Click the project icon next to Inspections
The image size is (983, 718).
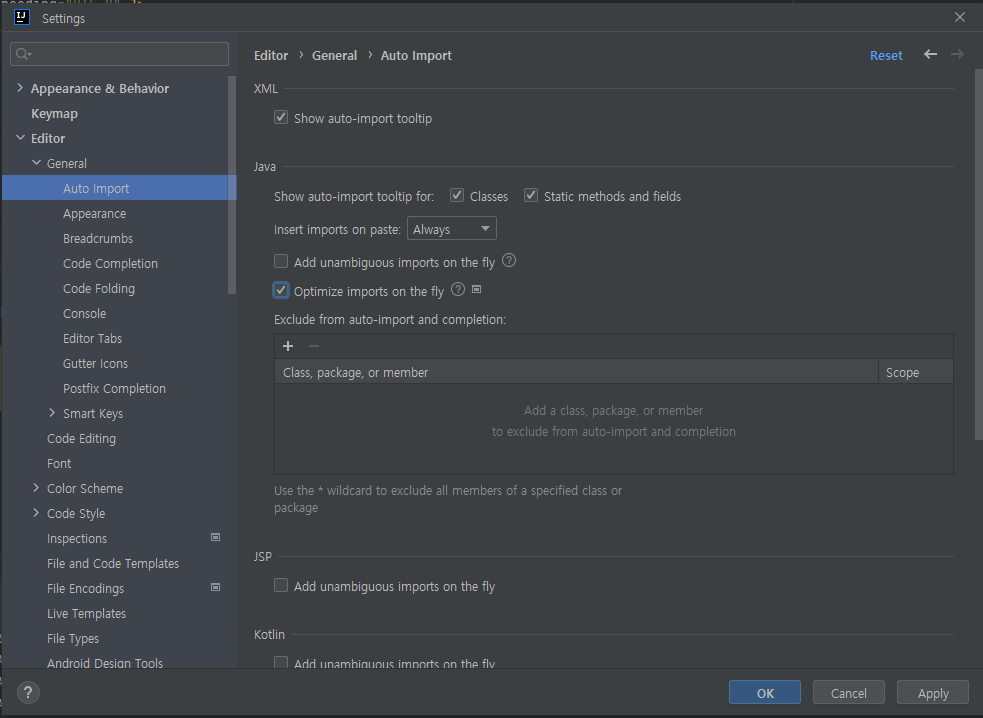pos(215,537)
